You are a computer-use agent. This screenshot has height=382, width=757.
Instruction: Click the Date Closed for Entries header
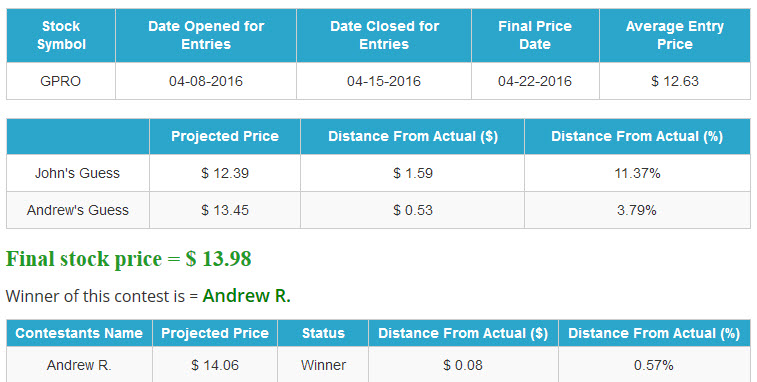[x=384, y=35]
